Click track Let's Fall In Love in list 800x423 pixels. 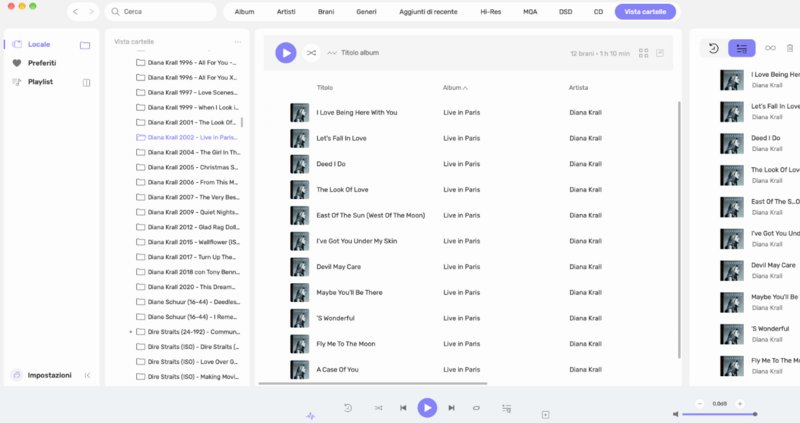341,138
